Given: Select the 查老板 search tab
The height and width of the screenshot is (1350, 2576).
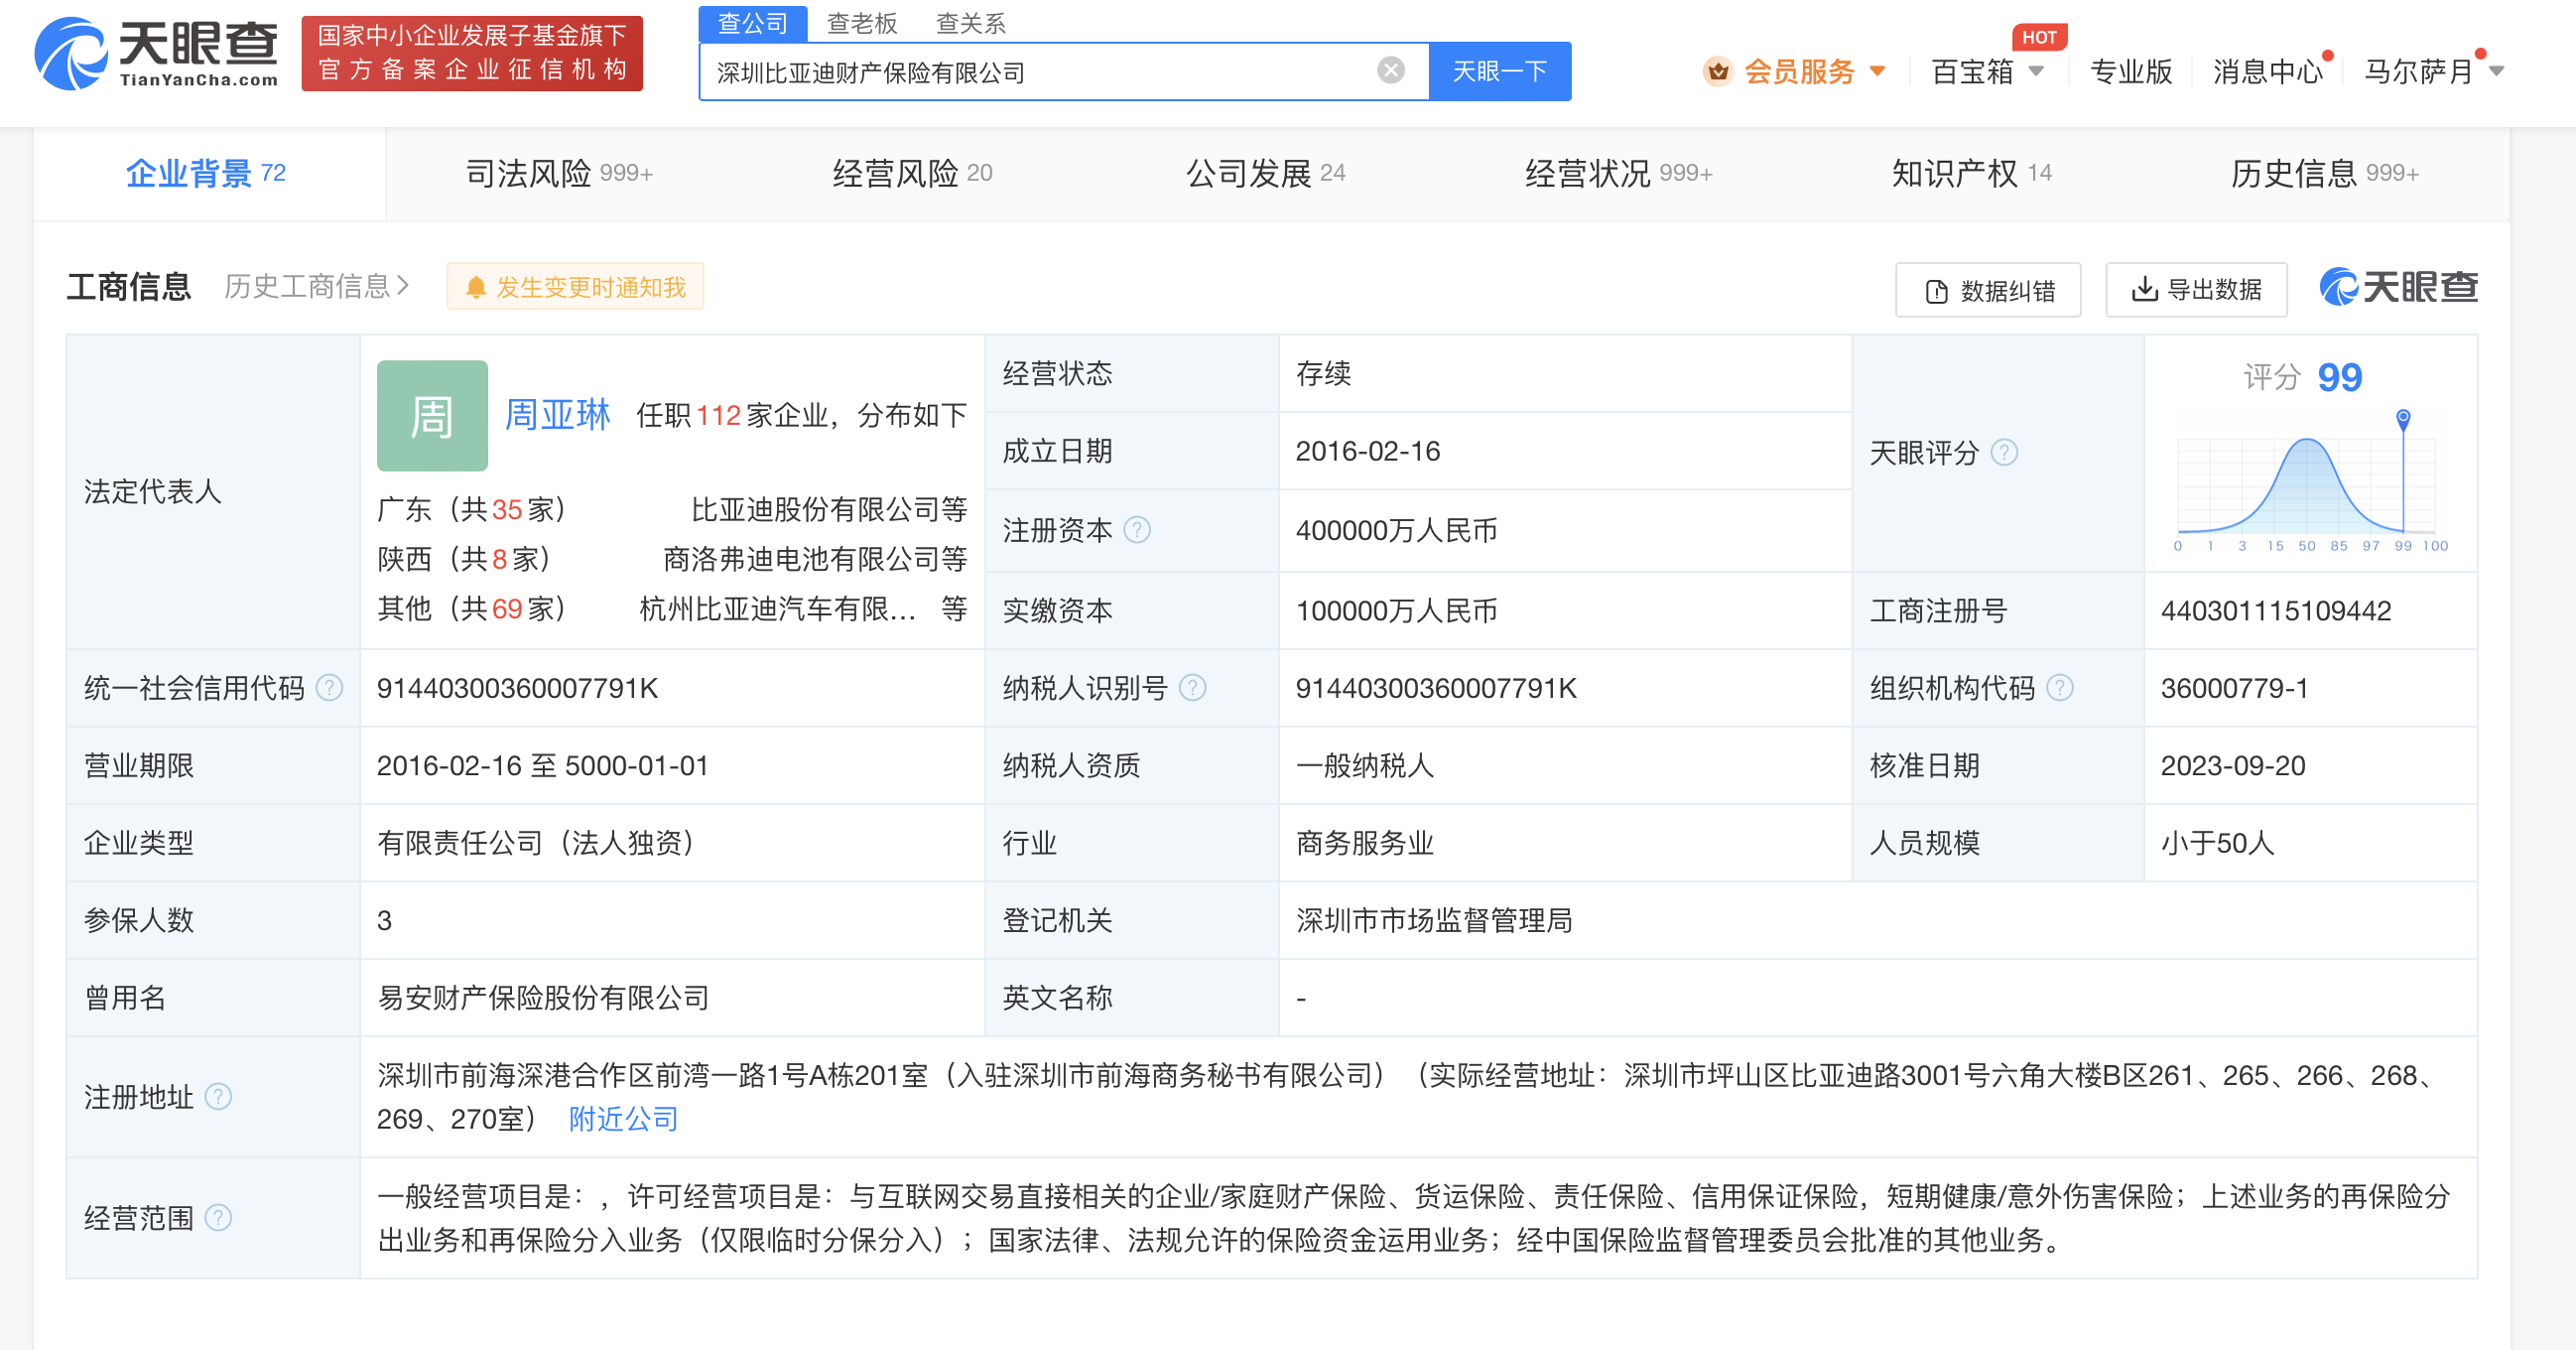Looking at the screenshot, I should pos(862,22).
